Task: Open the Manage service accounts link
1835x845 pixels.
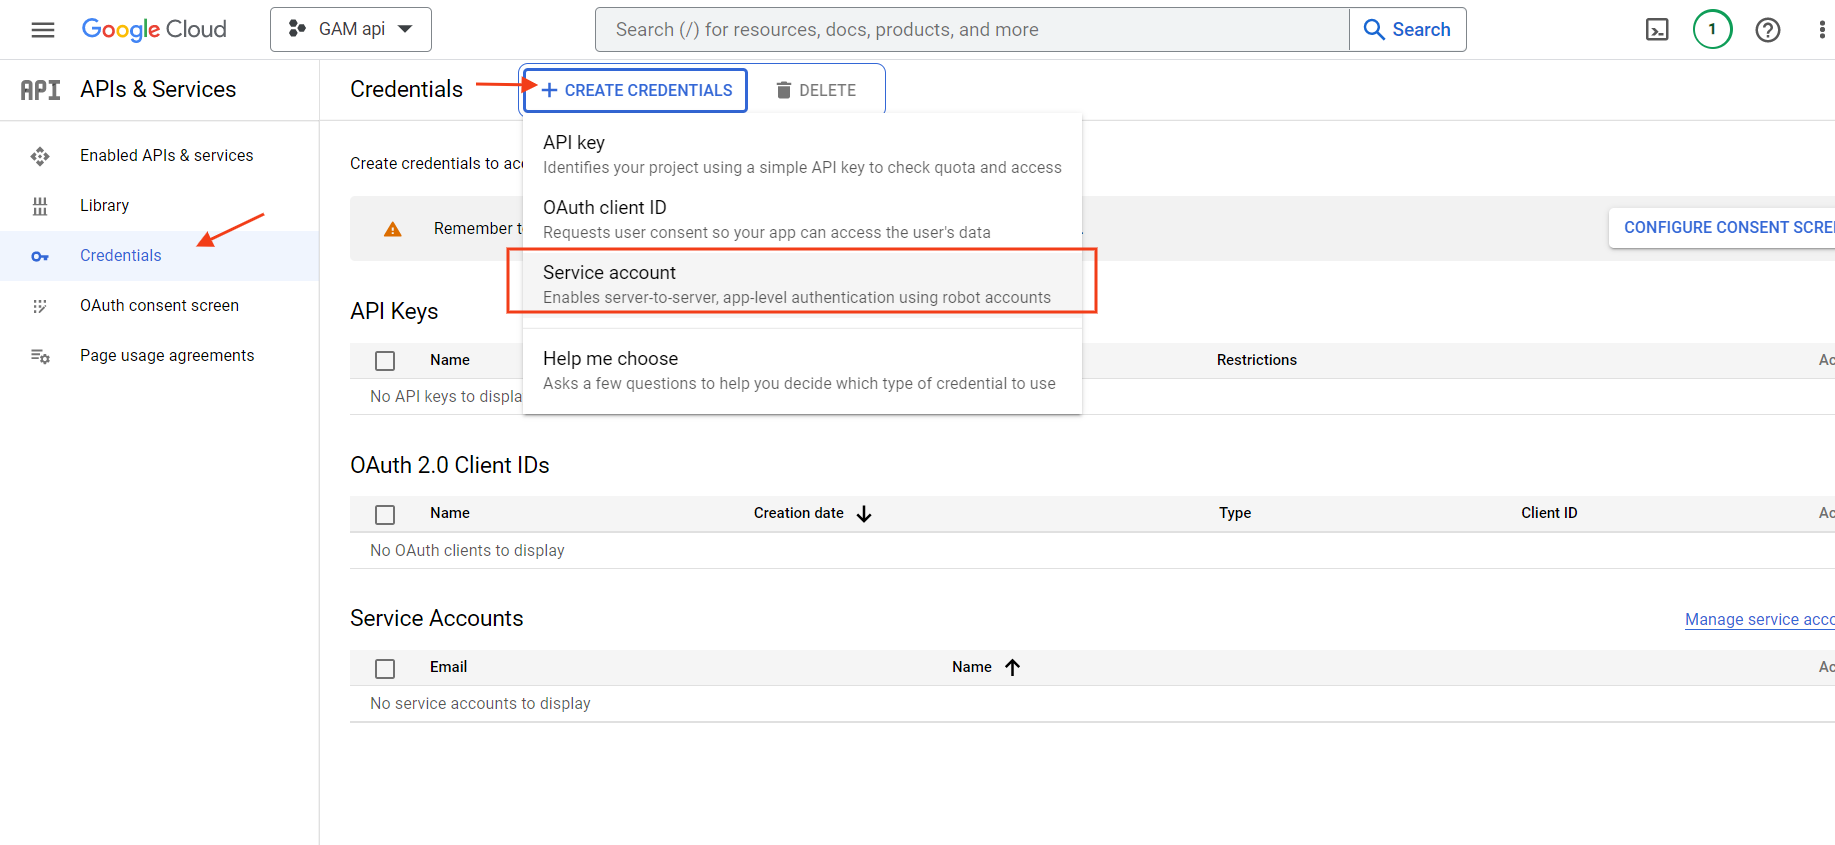Action: (1759, 620)
